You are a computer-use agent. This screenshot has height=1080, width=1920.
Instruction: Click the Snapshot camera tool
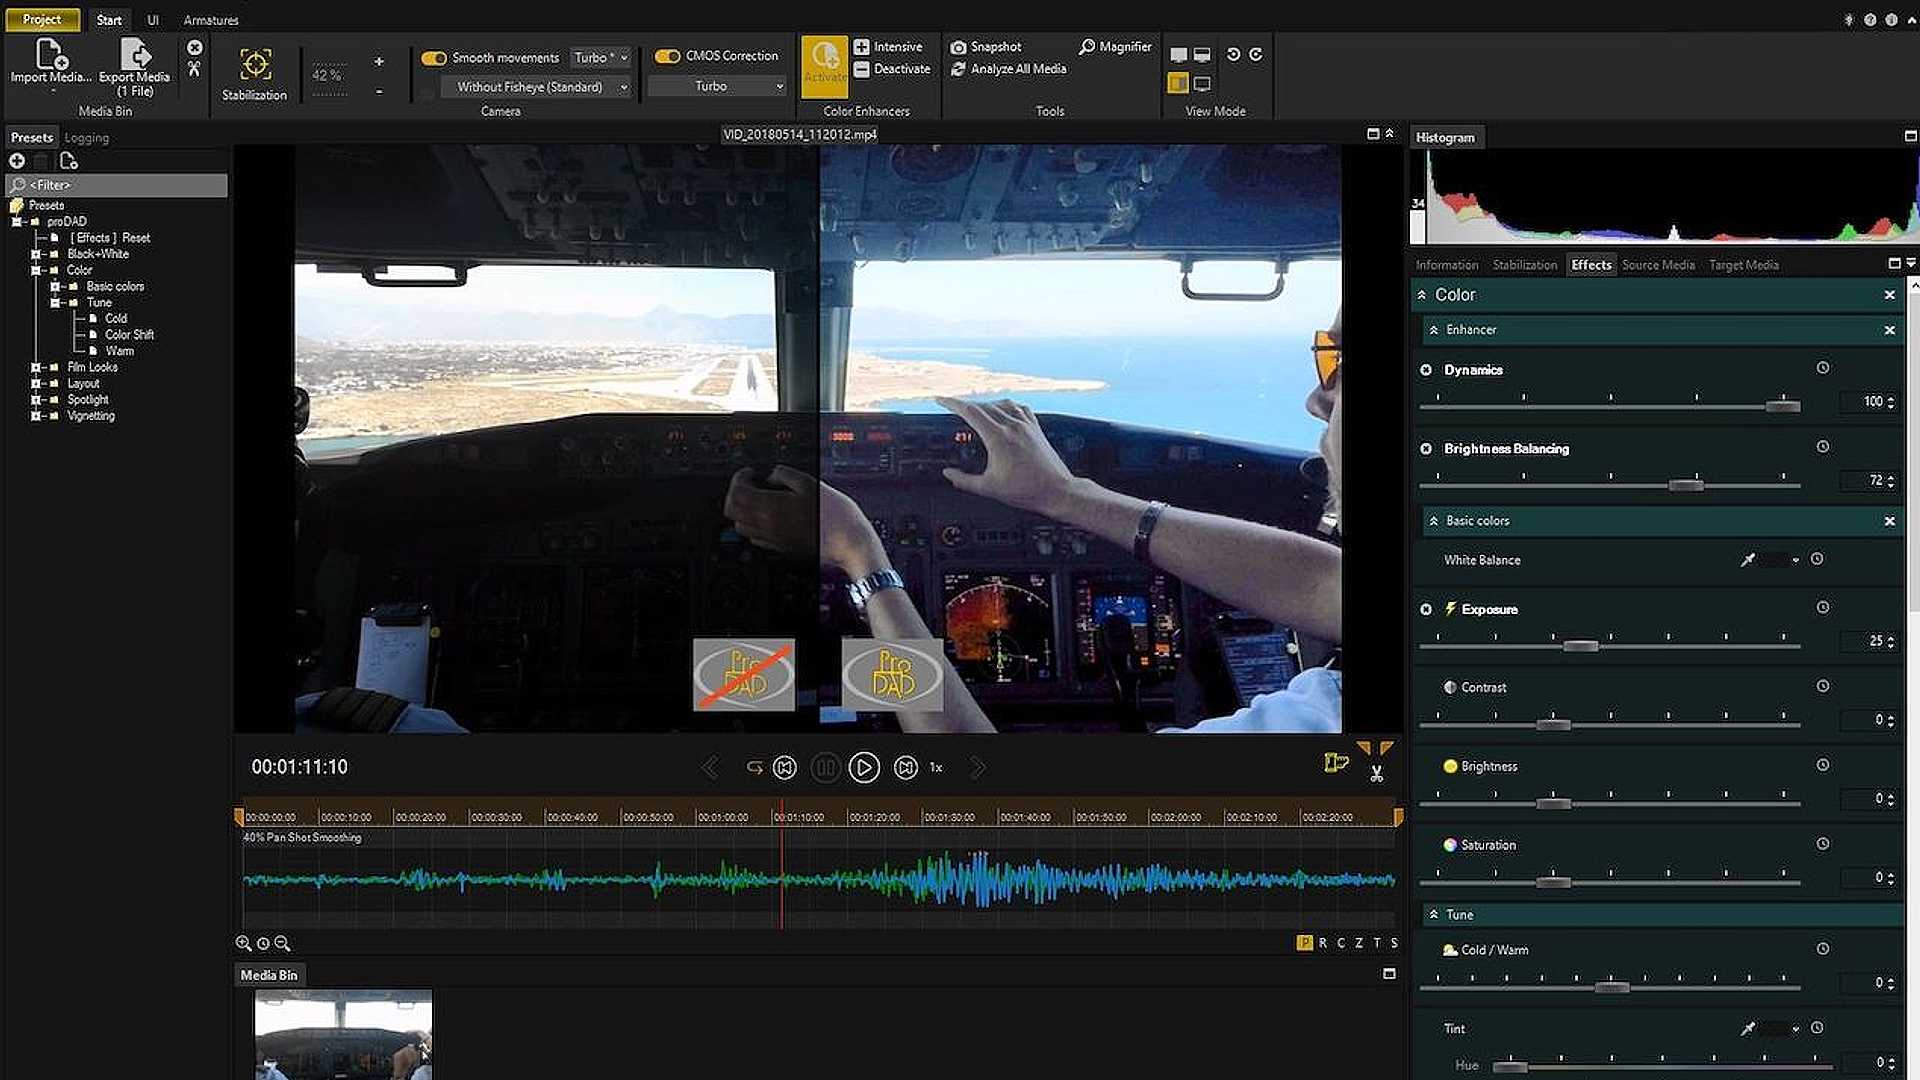[x=958, y=47]
